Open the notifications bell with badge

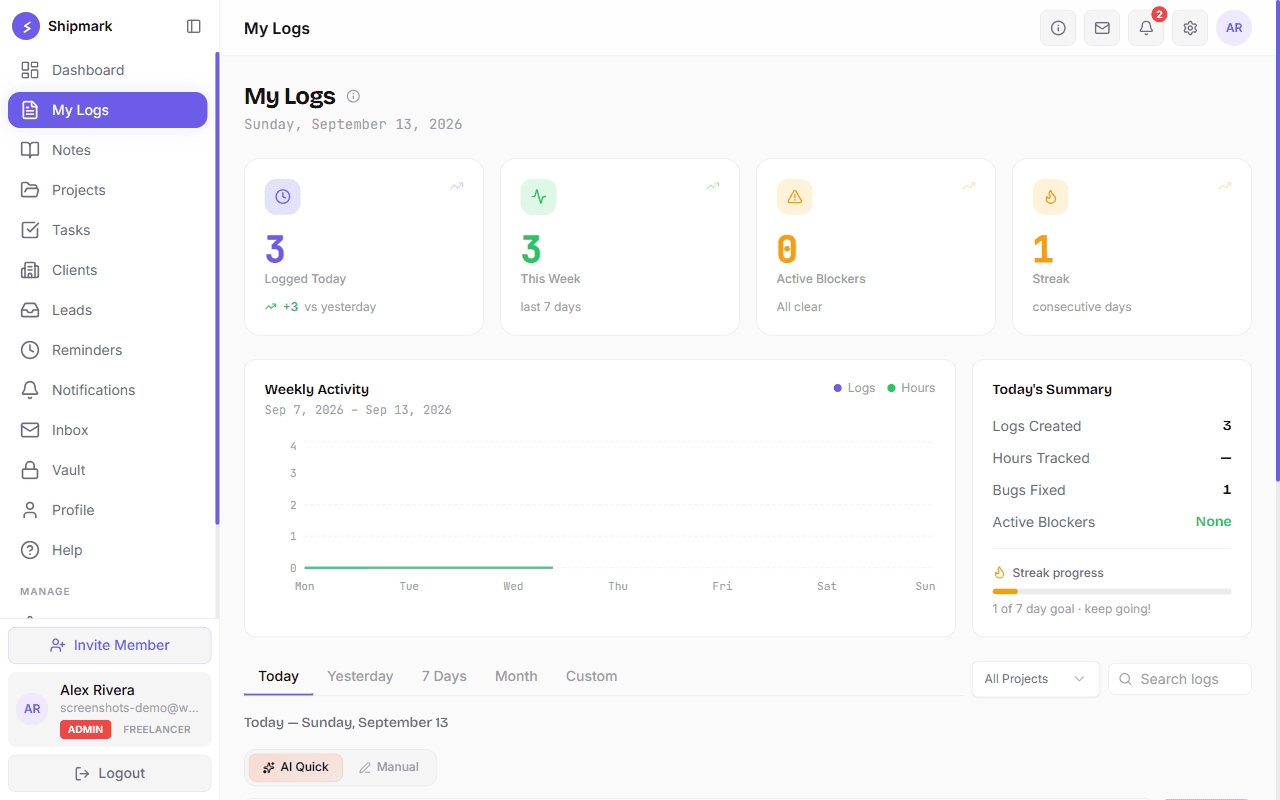tap(1146, 28)
